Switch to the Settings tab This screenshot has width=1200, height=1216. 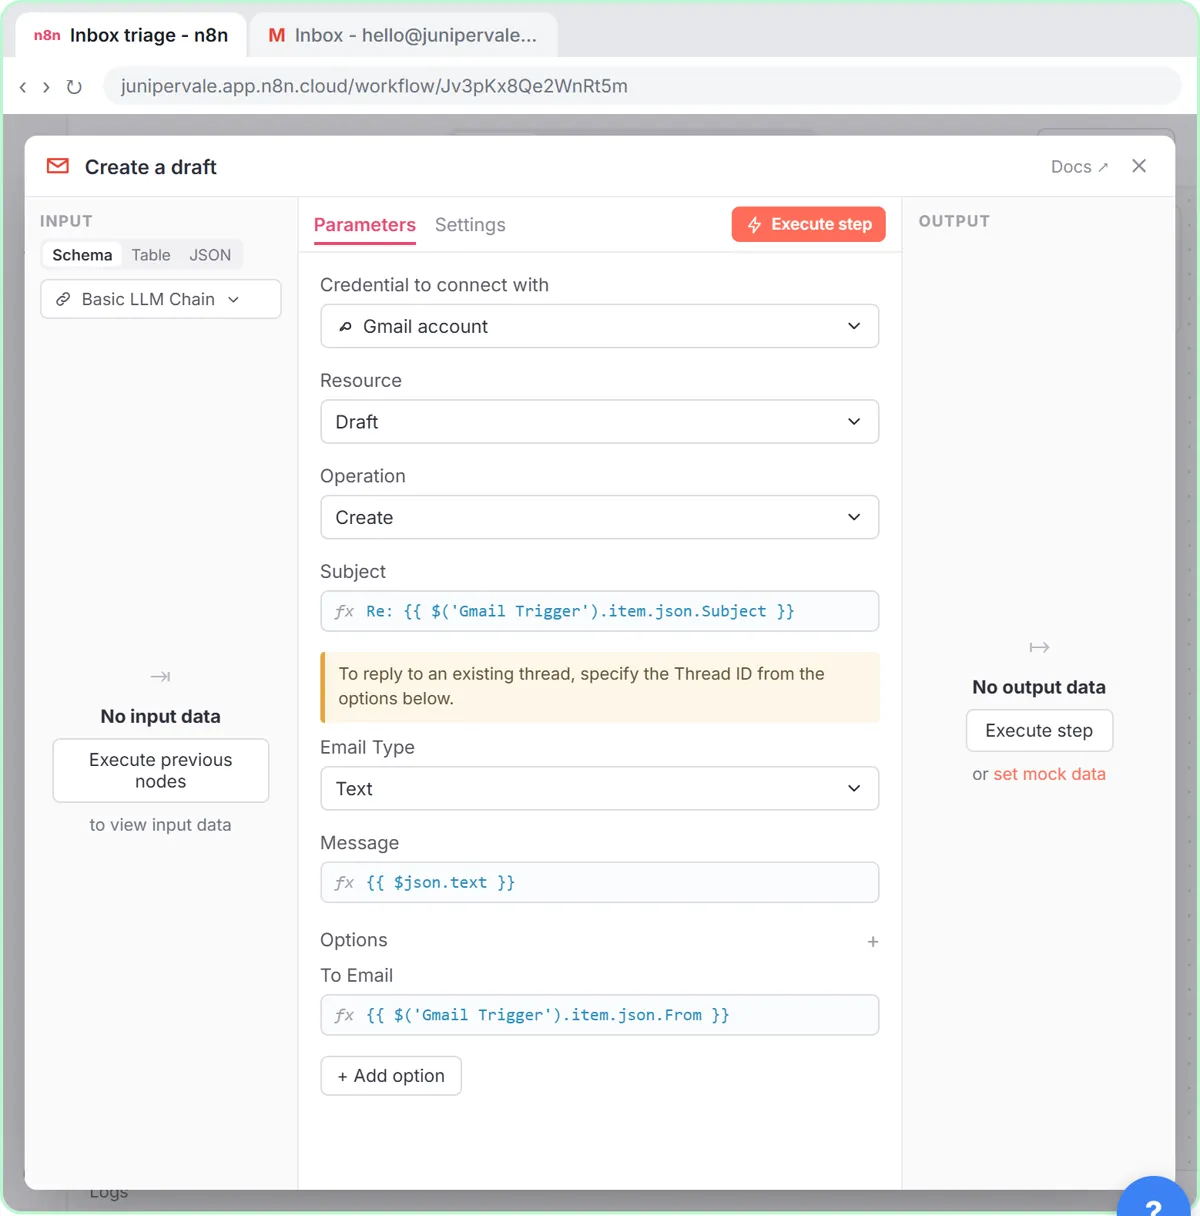(x=470, y=225)
